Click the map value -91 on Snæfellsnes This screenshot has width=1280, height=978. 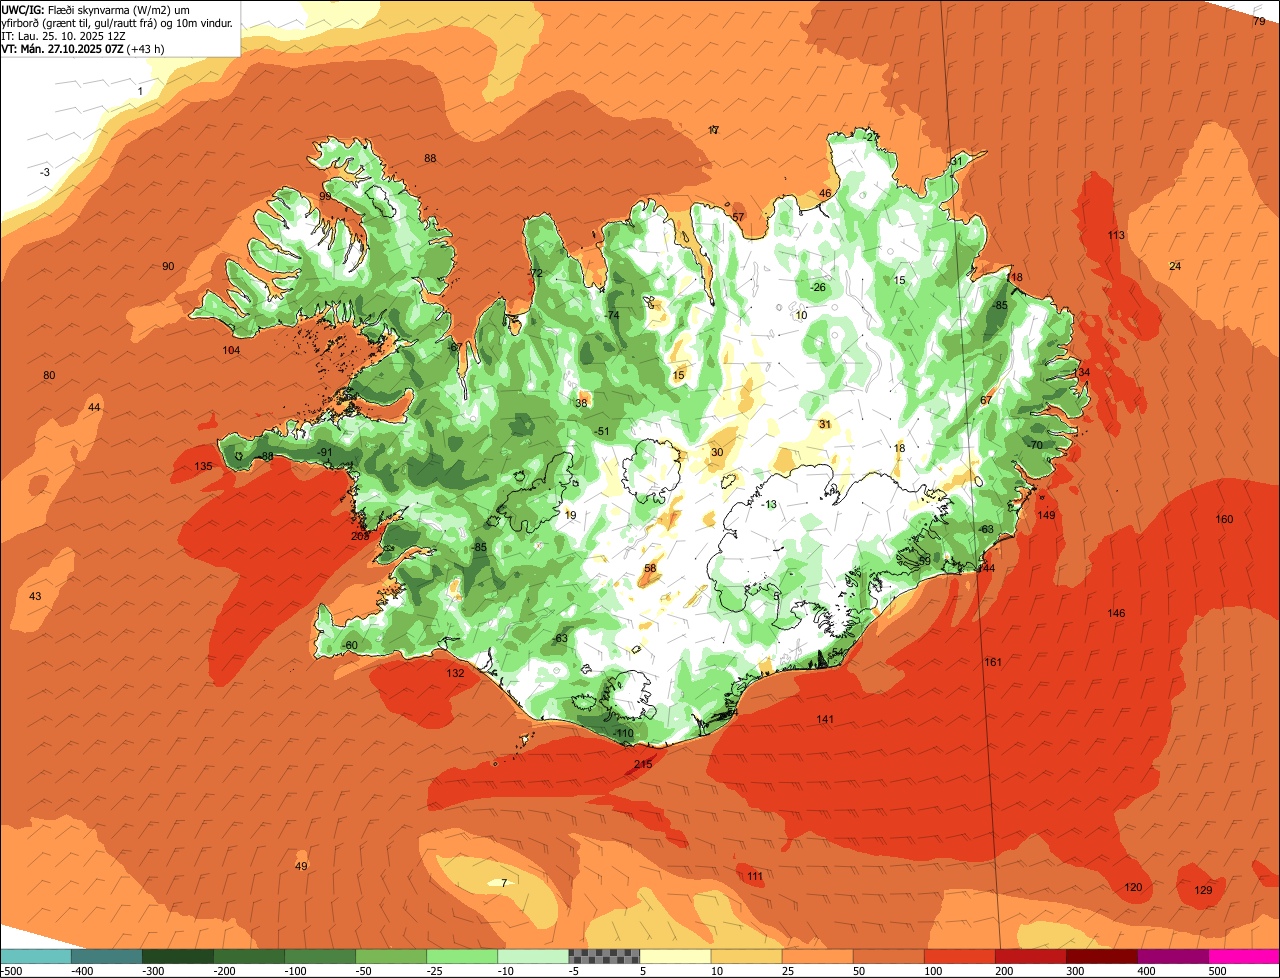coord(325,453)
